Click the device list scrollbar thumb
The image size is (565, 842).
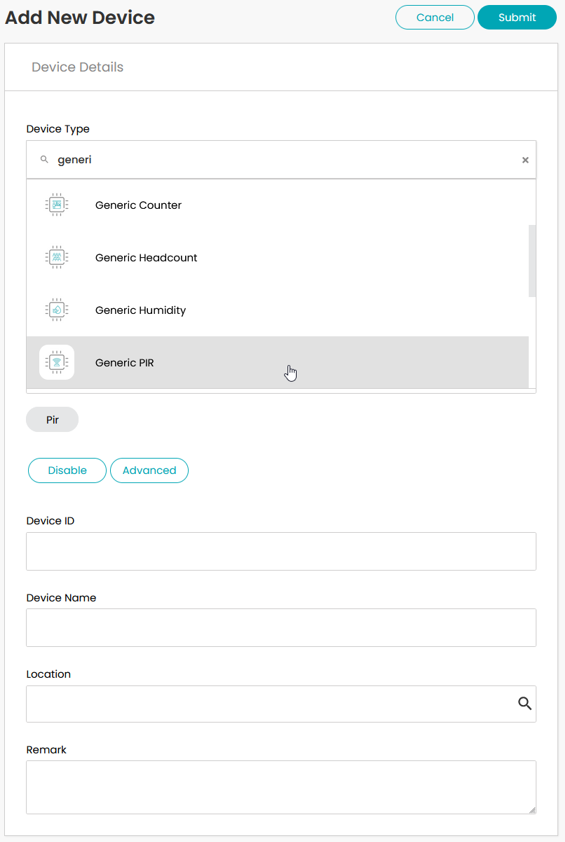[532, 261]
